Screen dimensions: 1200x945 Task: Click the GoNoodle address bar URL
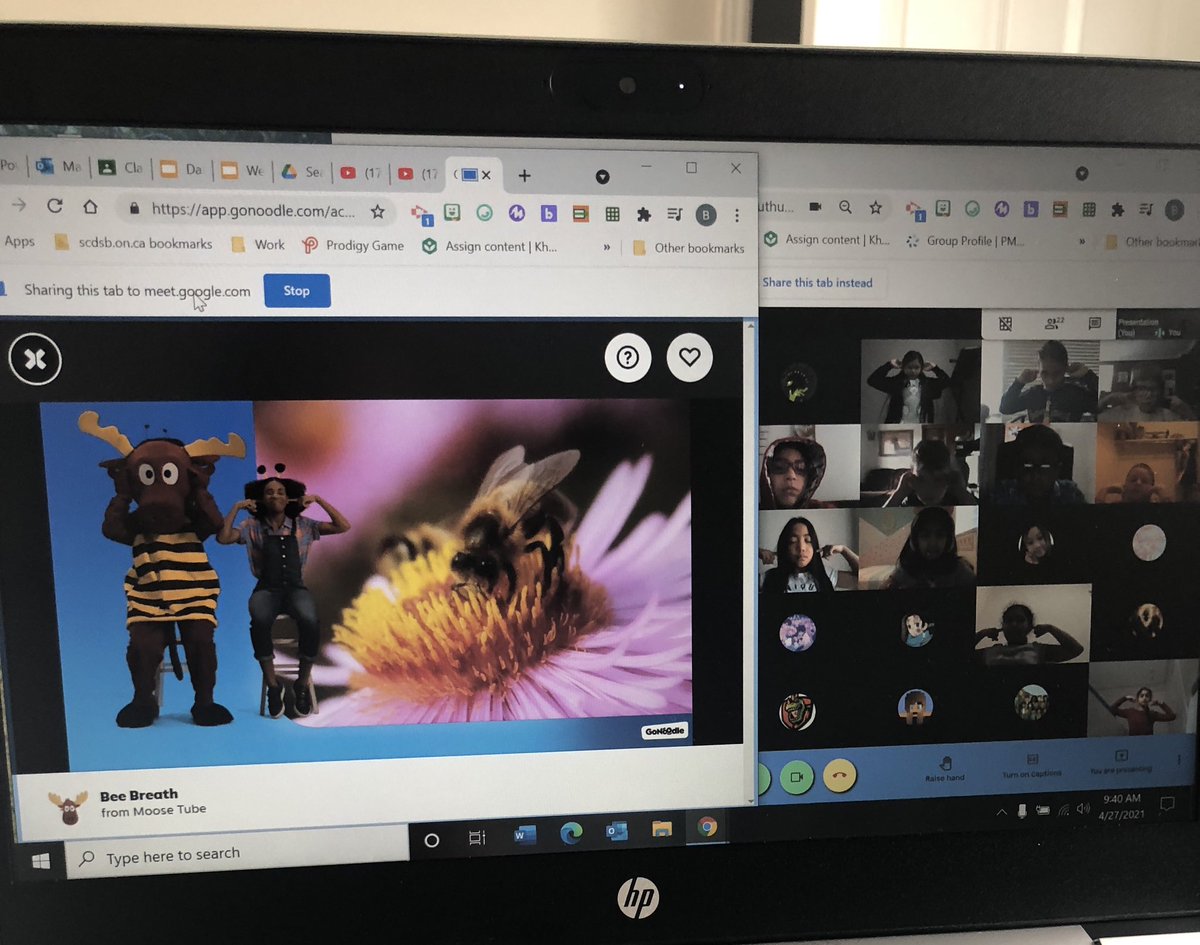pos(253,210)
